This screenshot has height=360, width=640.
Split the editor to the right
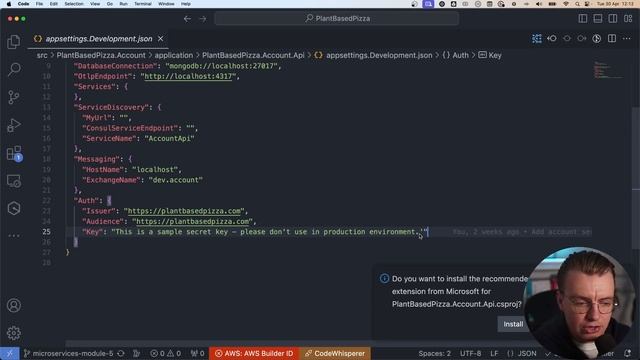pyautogui.click(x=612, y=39)
